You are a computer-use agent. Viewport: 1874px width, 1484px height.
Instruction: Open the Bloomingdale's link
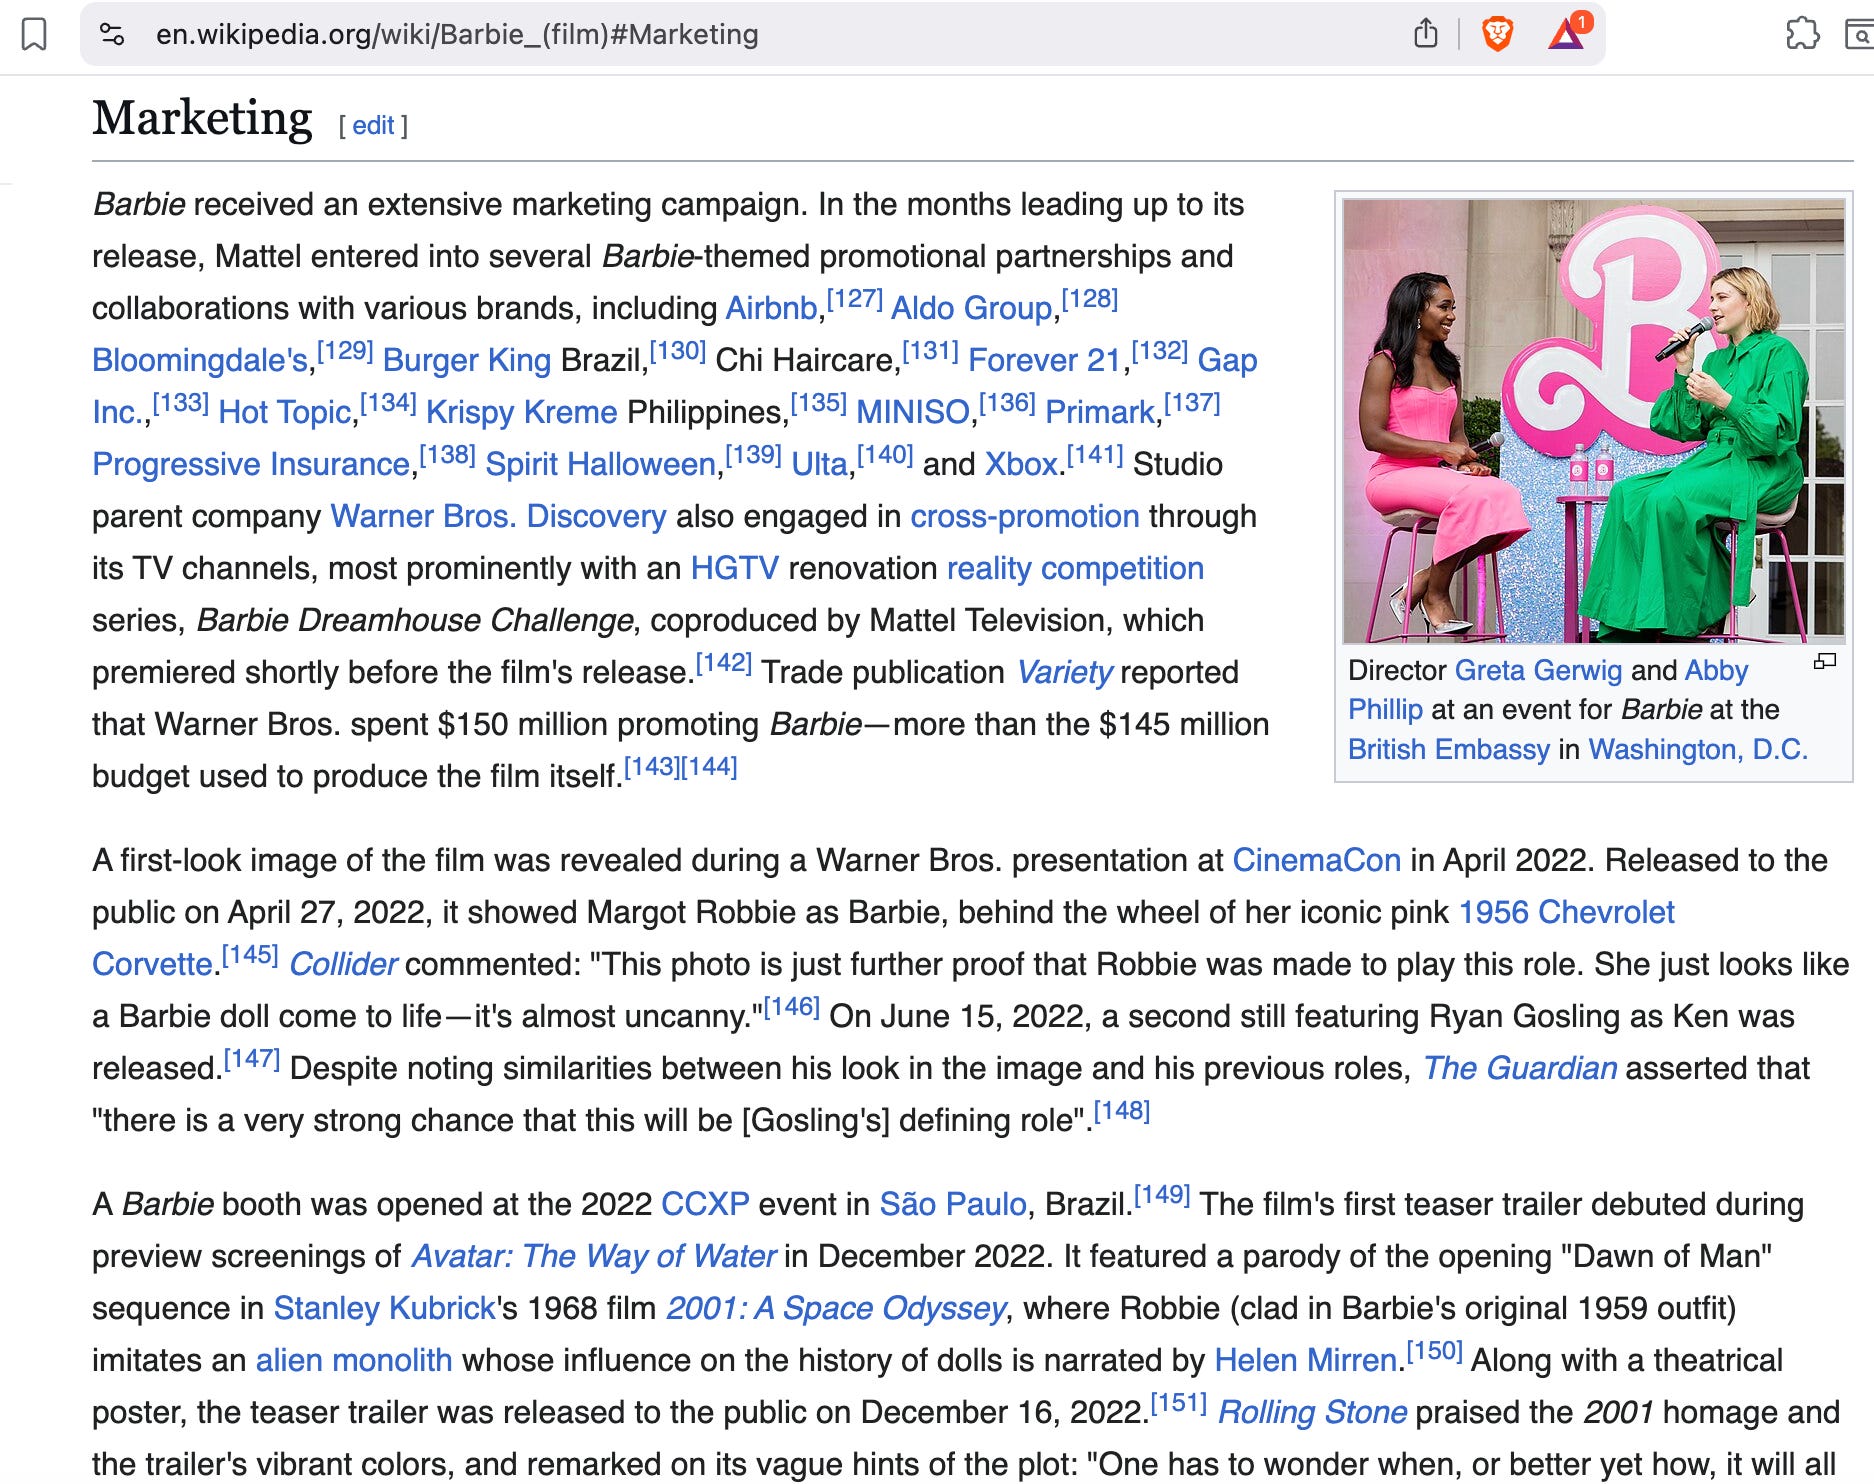200,360
